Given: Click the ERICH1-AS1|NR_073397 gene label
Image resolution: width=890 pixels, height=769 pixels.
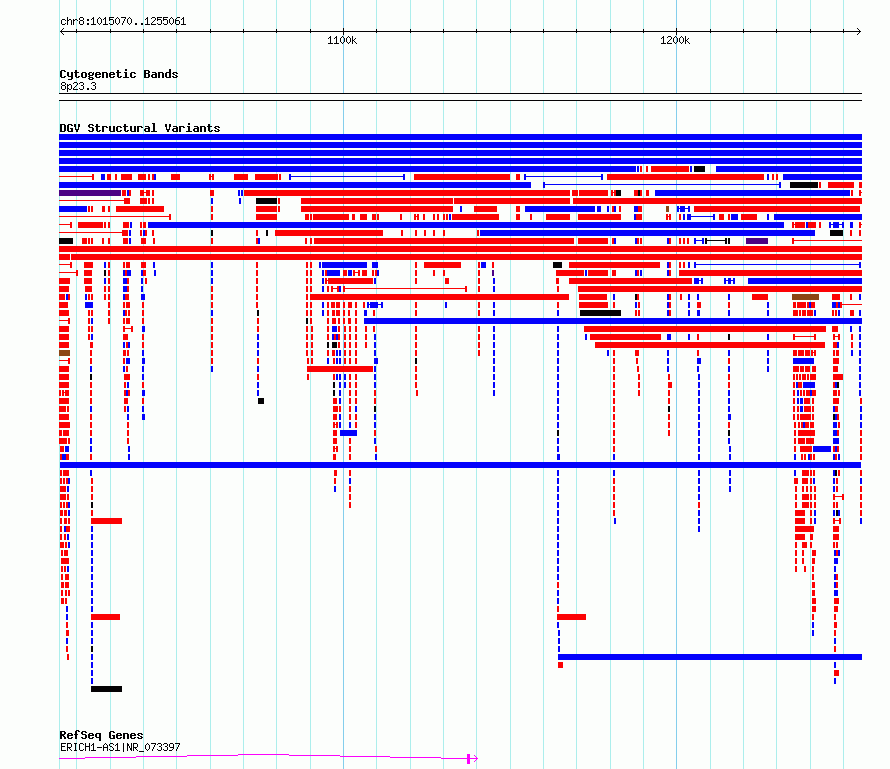Looking at the screenshot, I should [120, 747].
